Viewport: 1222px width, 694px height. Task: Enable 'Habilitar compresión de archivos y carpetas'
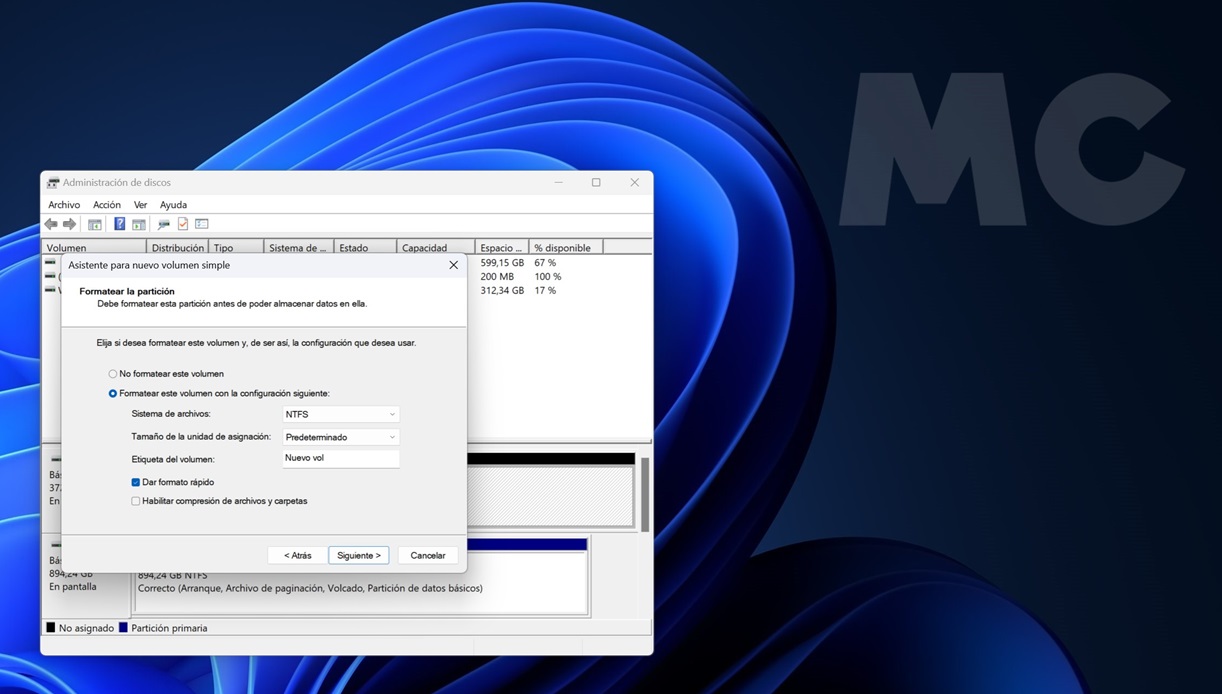click(136, 501)
